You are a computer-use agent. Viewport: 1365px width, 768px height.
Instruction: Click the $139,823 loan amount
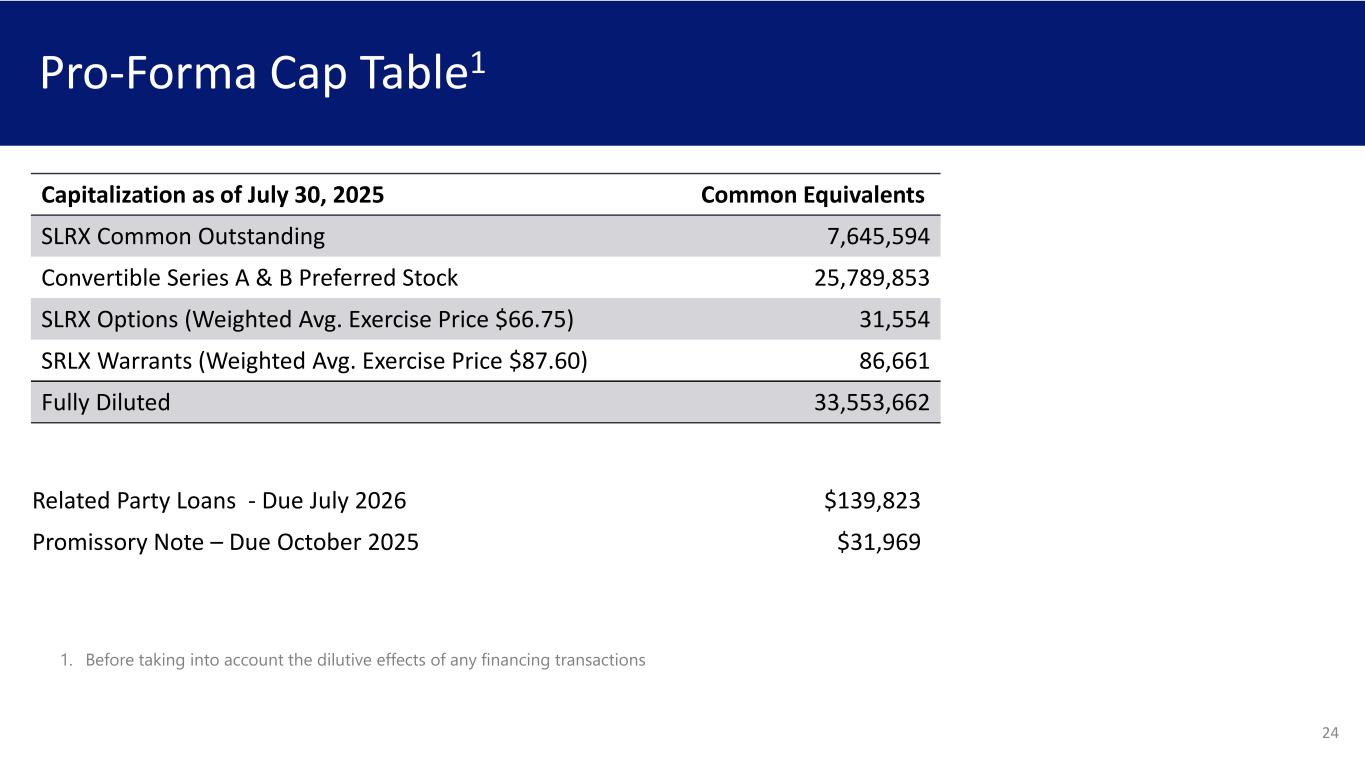click(872, 500)
